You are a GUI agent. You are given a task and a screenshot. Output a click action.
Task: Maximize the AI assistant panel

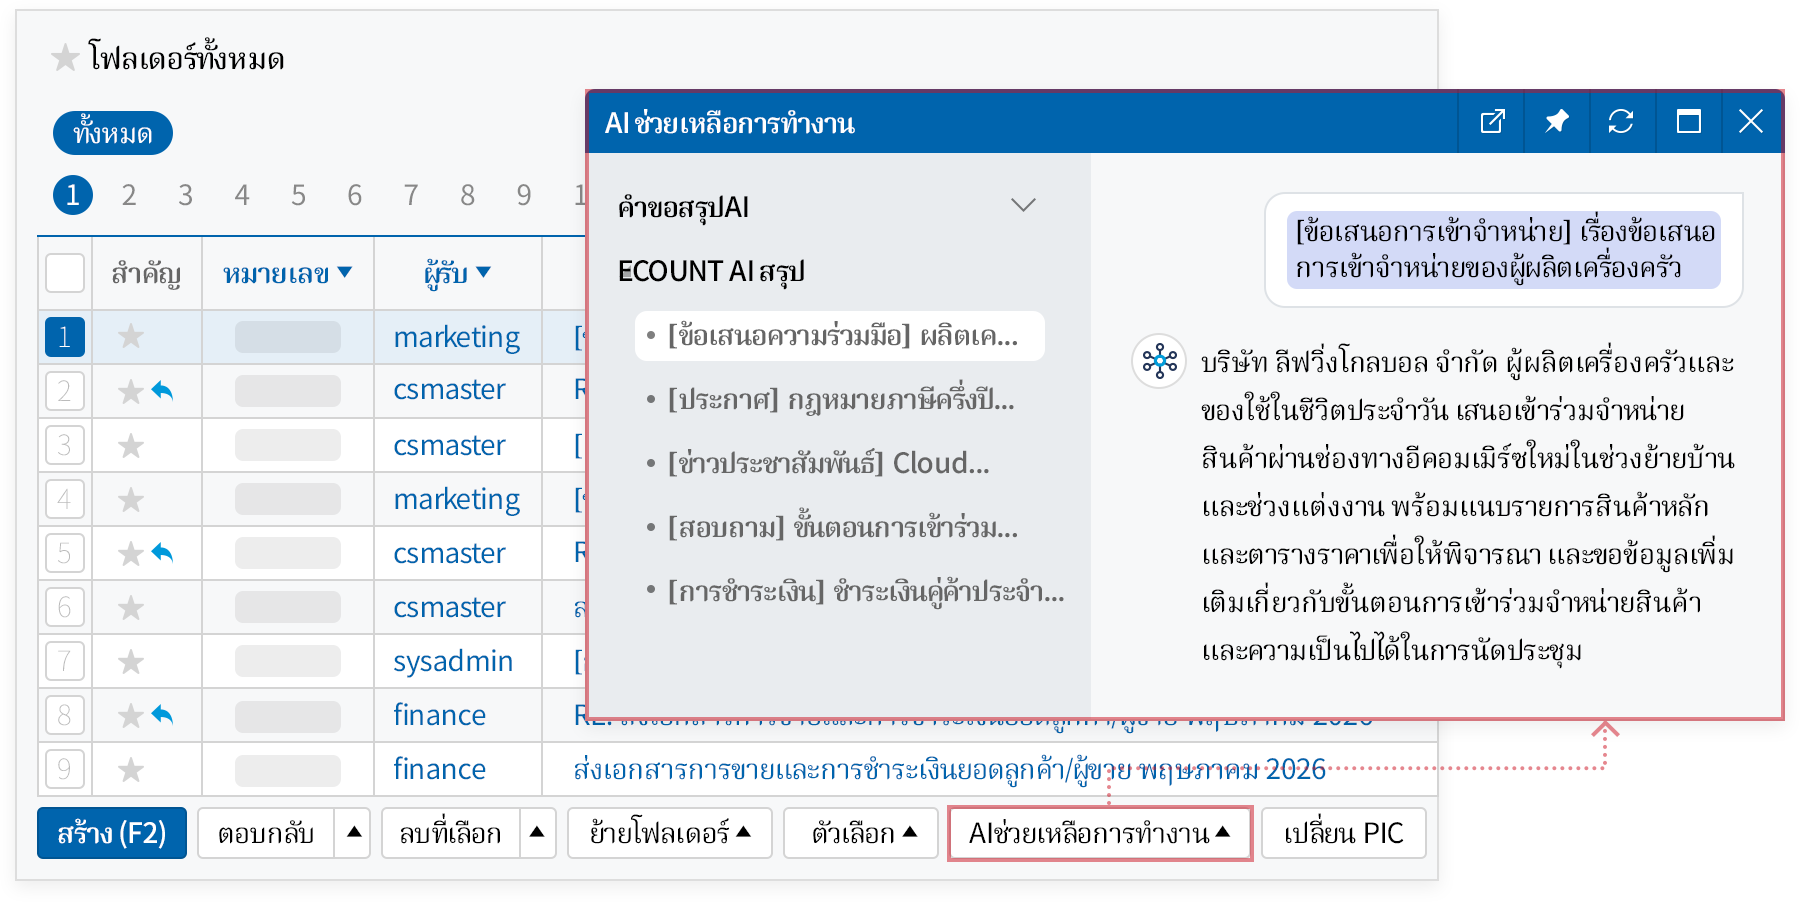coord(1688,122)
